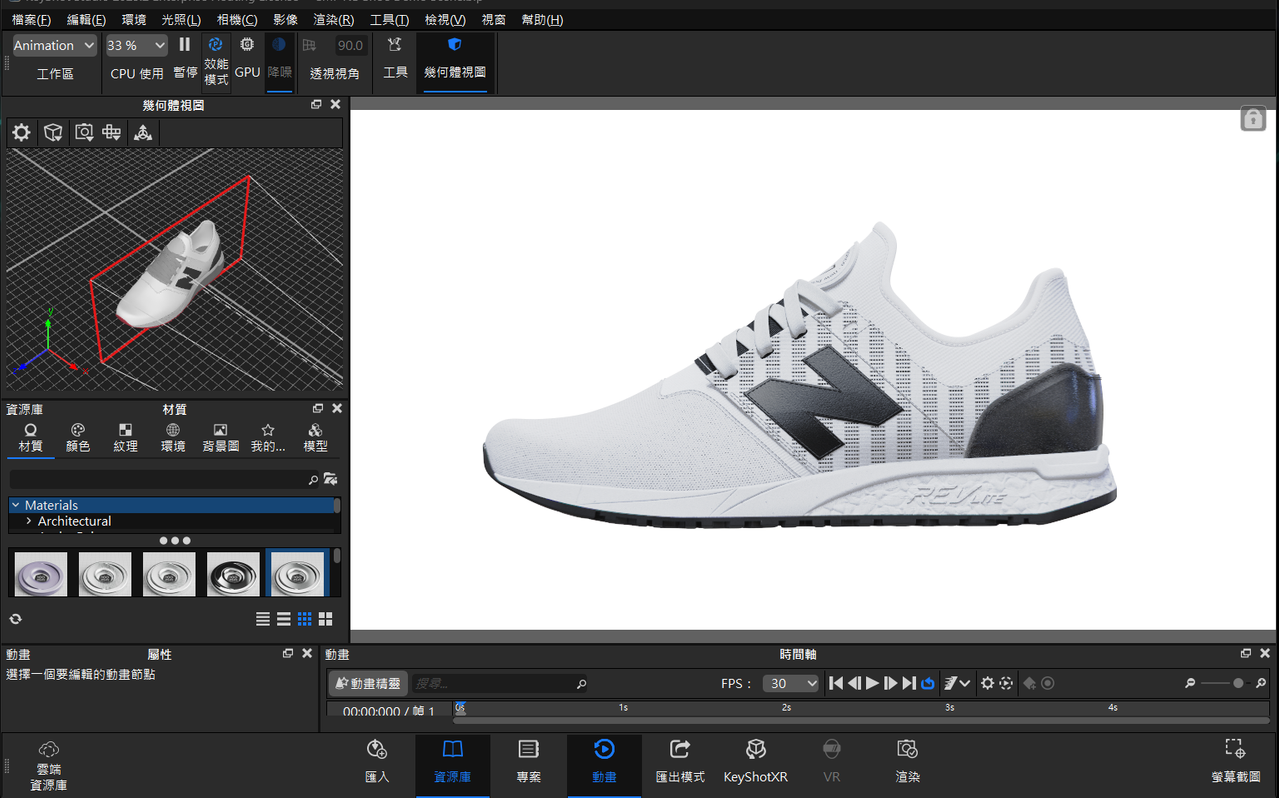Open 雲端資源庫 cloud library
The image size is (1279, 798).
tap(48, 766)
